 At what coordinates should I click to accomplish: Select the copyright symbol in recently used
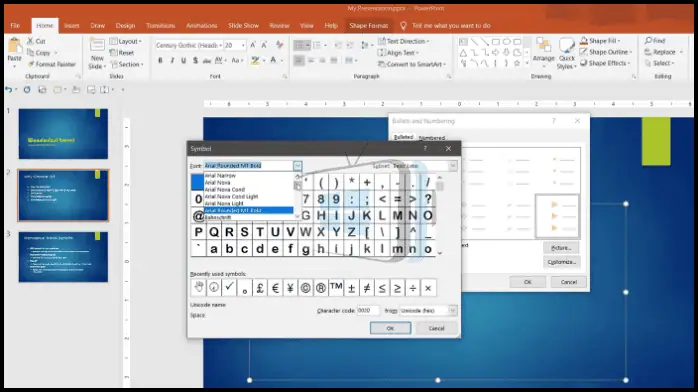305,288
